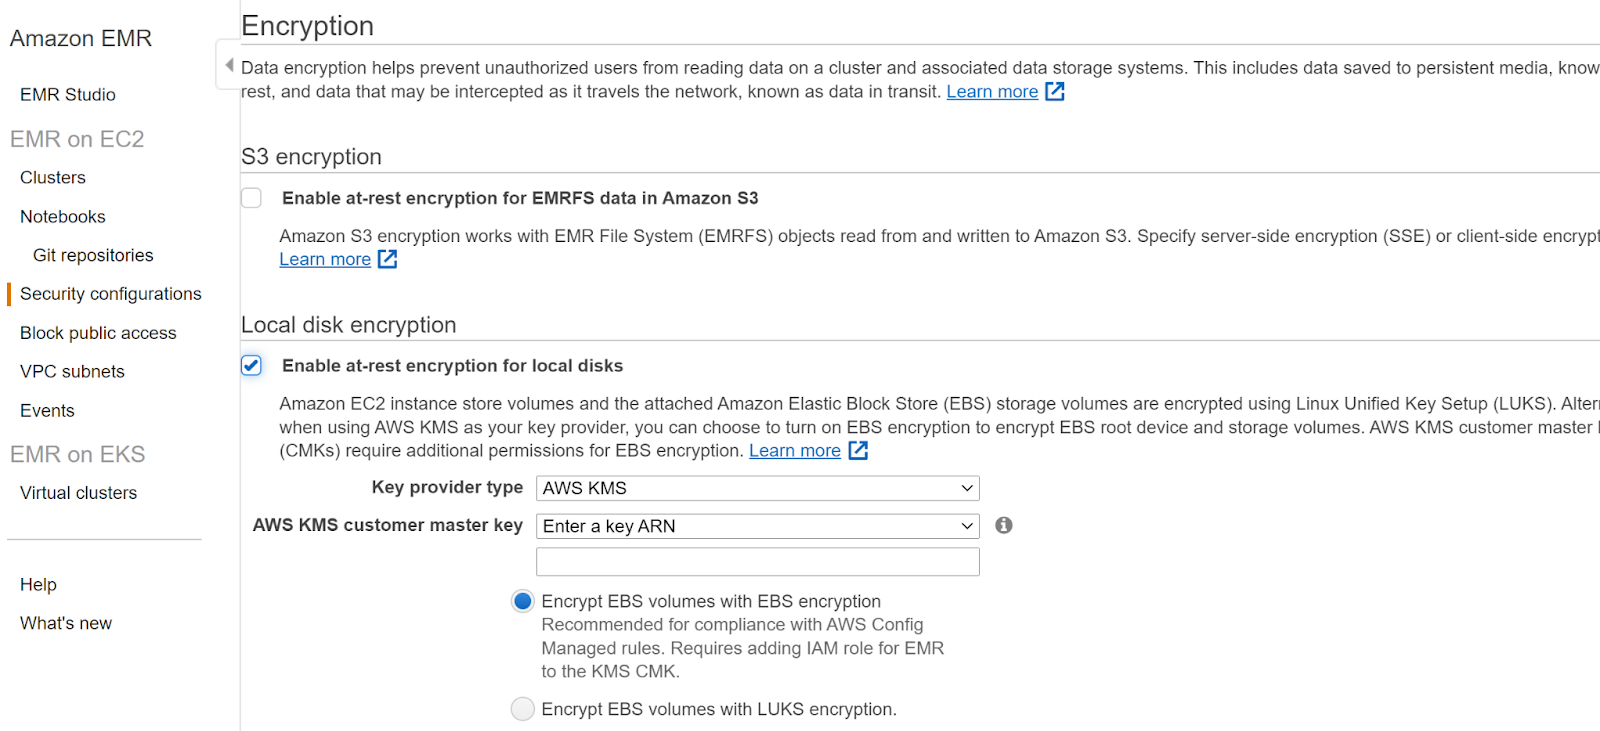The image size is (1600, 731).
Task: Click external link icon under S3 encryption
Action: click(388, 260)
